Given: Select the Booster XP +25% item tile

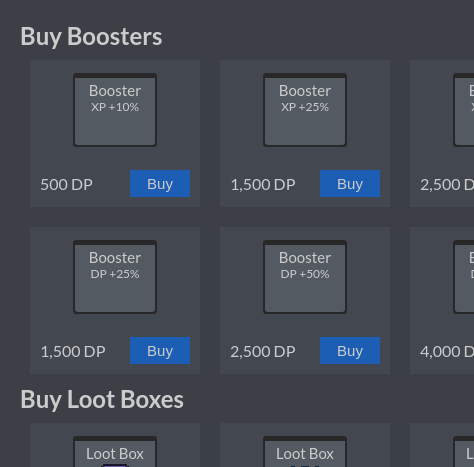Looking at the screenshot, I should tap(305, 110).
